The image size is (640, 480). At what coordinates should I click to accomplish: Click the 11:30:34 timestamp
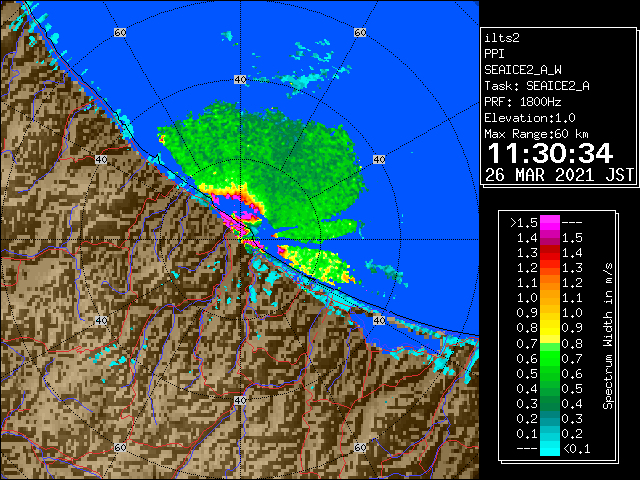(550, 153)
